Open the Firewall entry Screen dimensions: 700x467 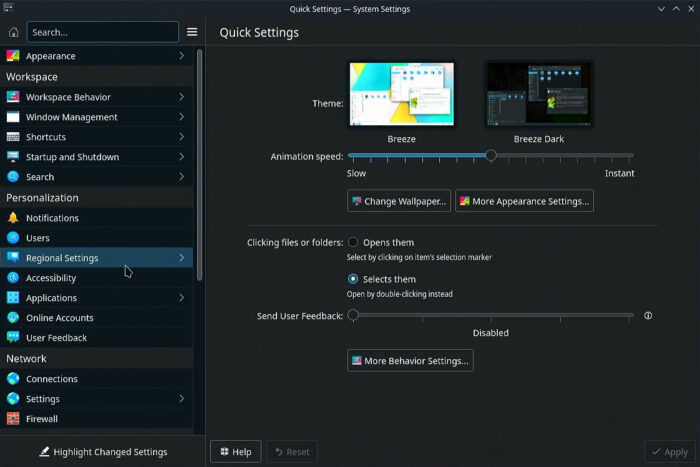coord(96,419)
